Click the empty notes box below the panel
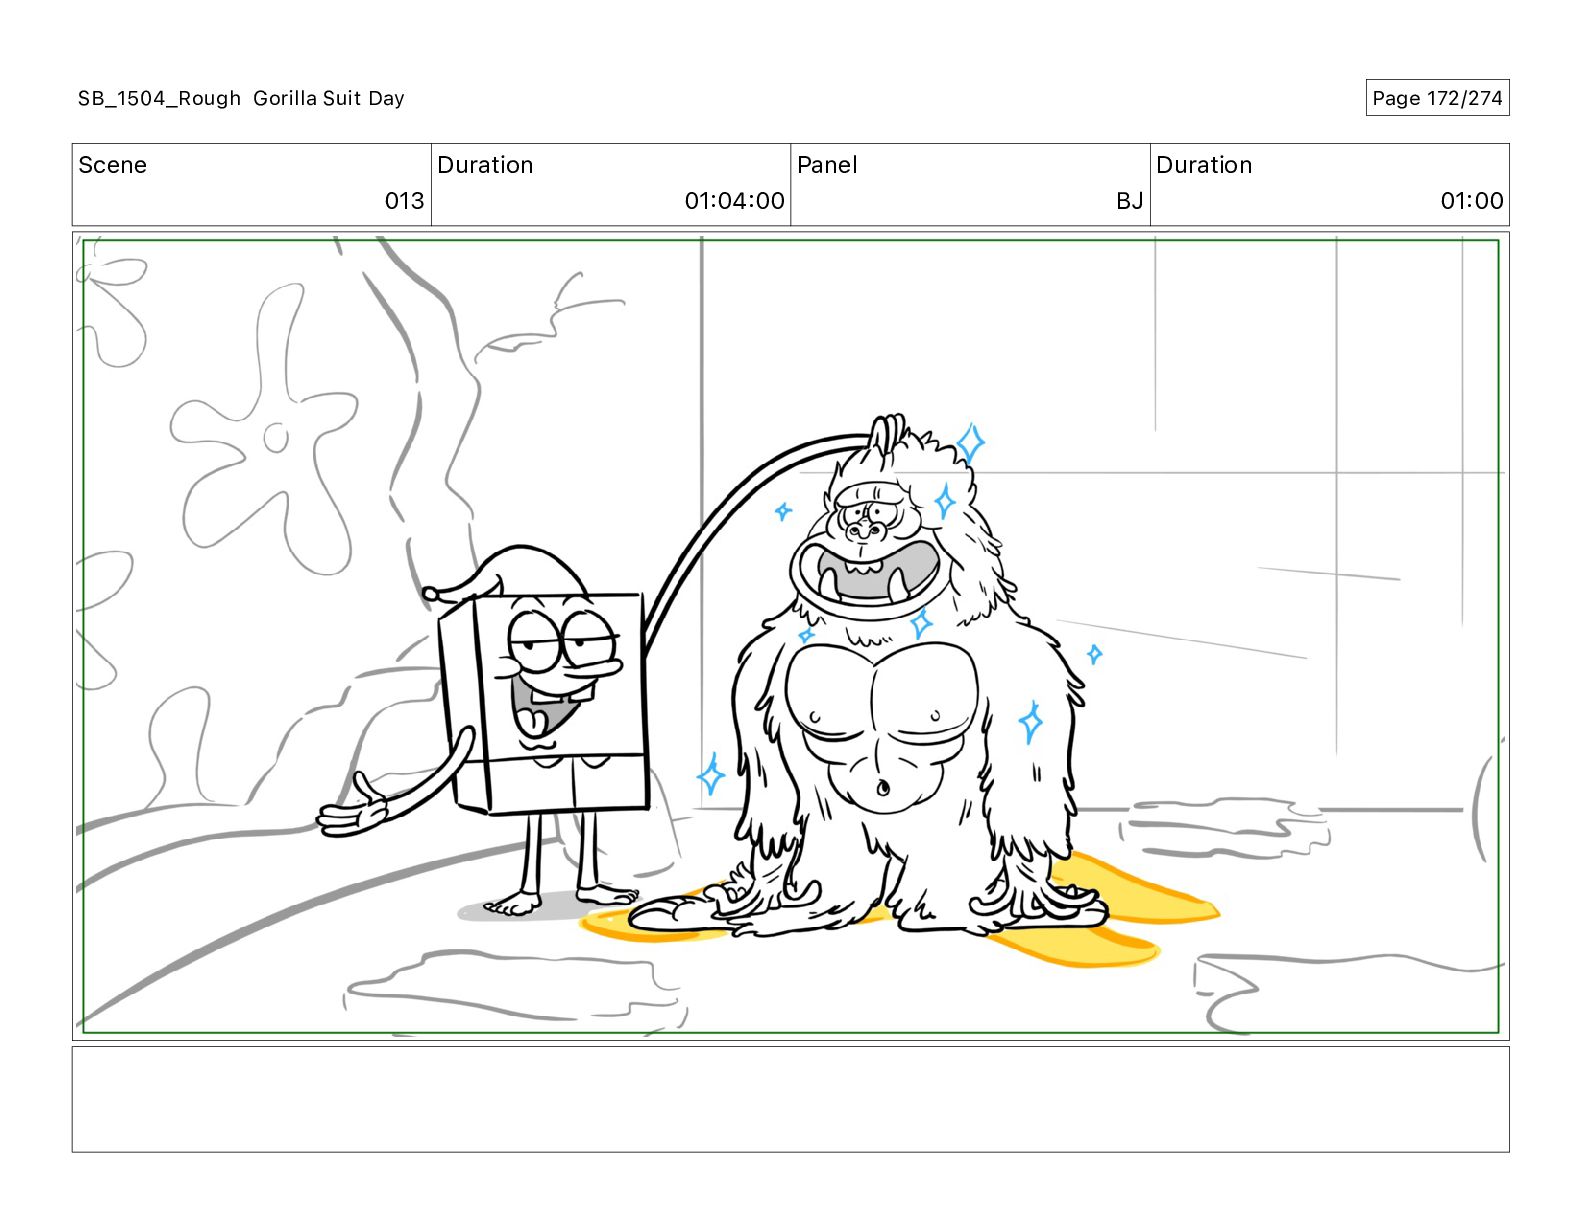This screenshot has height=1224, width=1584. coord(790,1099)
